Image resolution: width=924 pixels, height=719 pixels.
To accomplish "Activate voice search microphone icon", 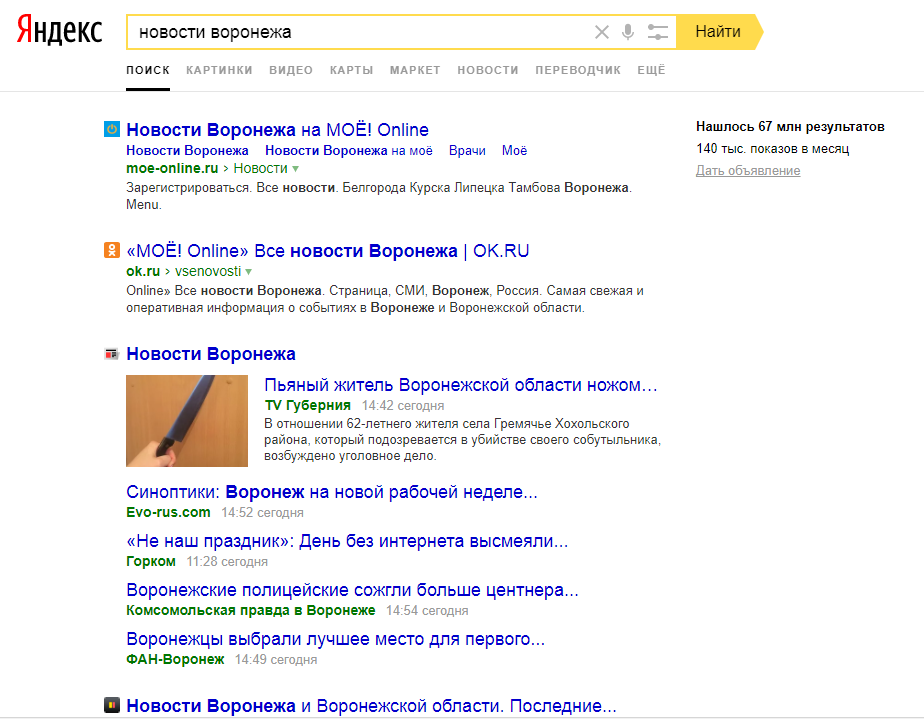I will click(x=628, y=32).
